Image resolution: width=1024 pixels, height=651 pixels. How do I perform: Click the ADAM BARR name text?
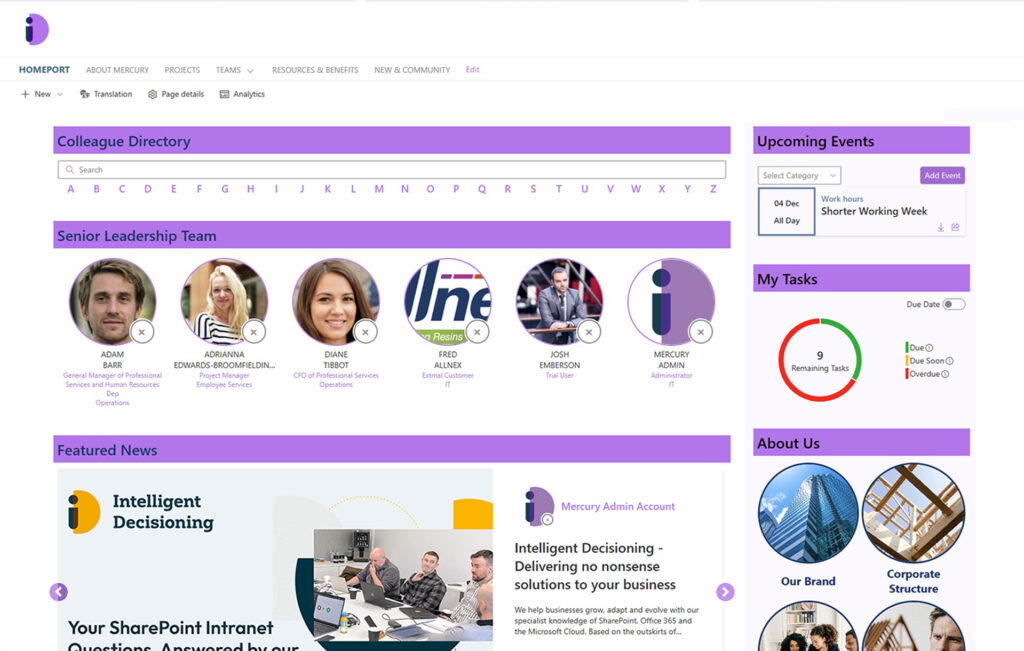(112, 360)
